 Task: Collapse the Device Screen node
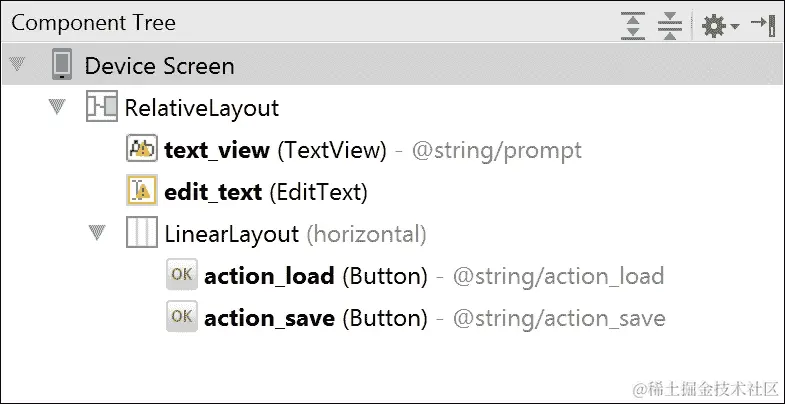pos(17,66)
